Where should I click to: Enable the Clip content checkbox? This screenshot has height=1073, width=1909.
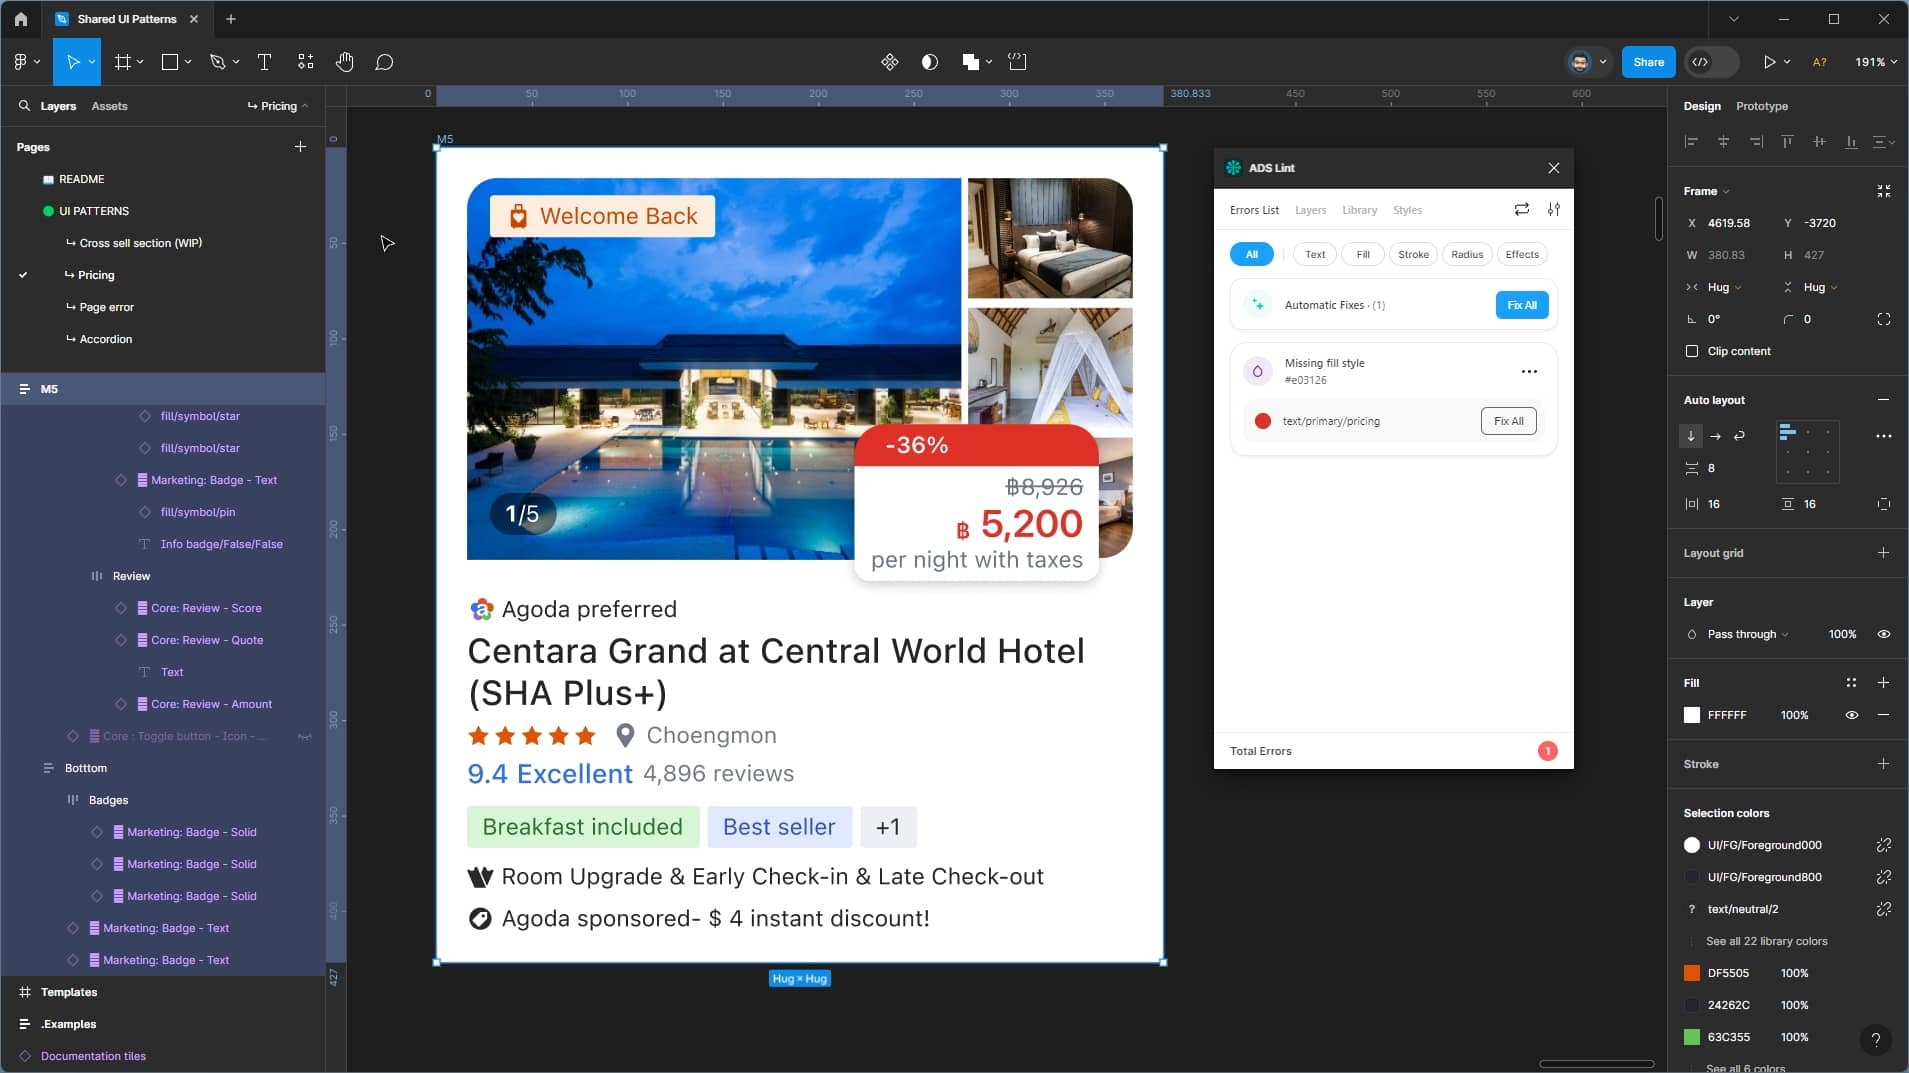click(x=1692, y=351)
